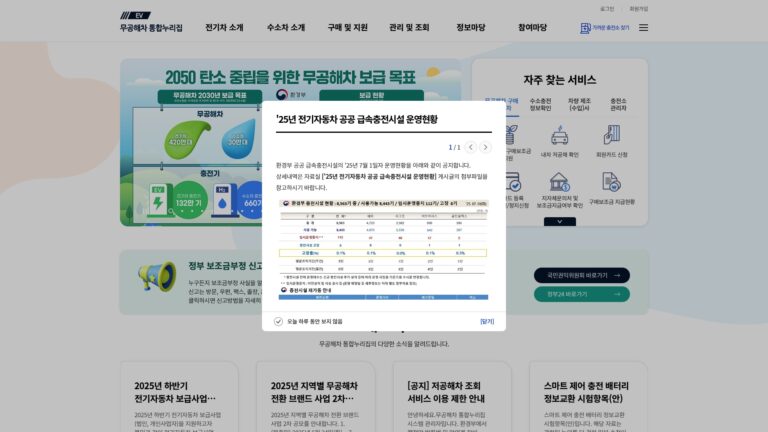Select the 충전소 관리자 tab

point(618,104)
